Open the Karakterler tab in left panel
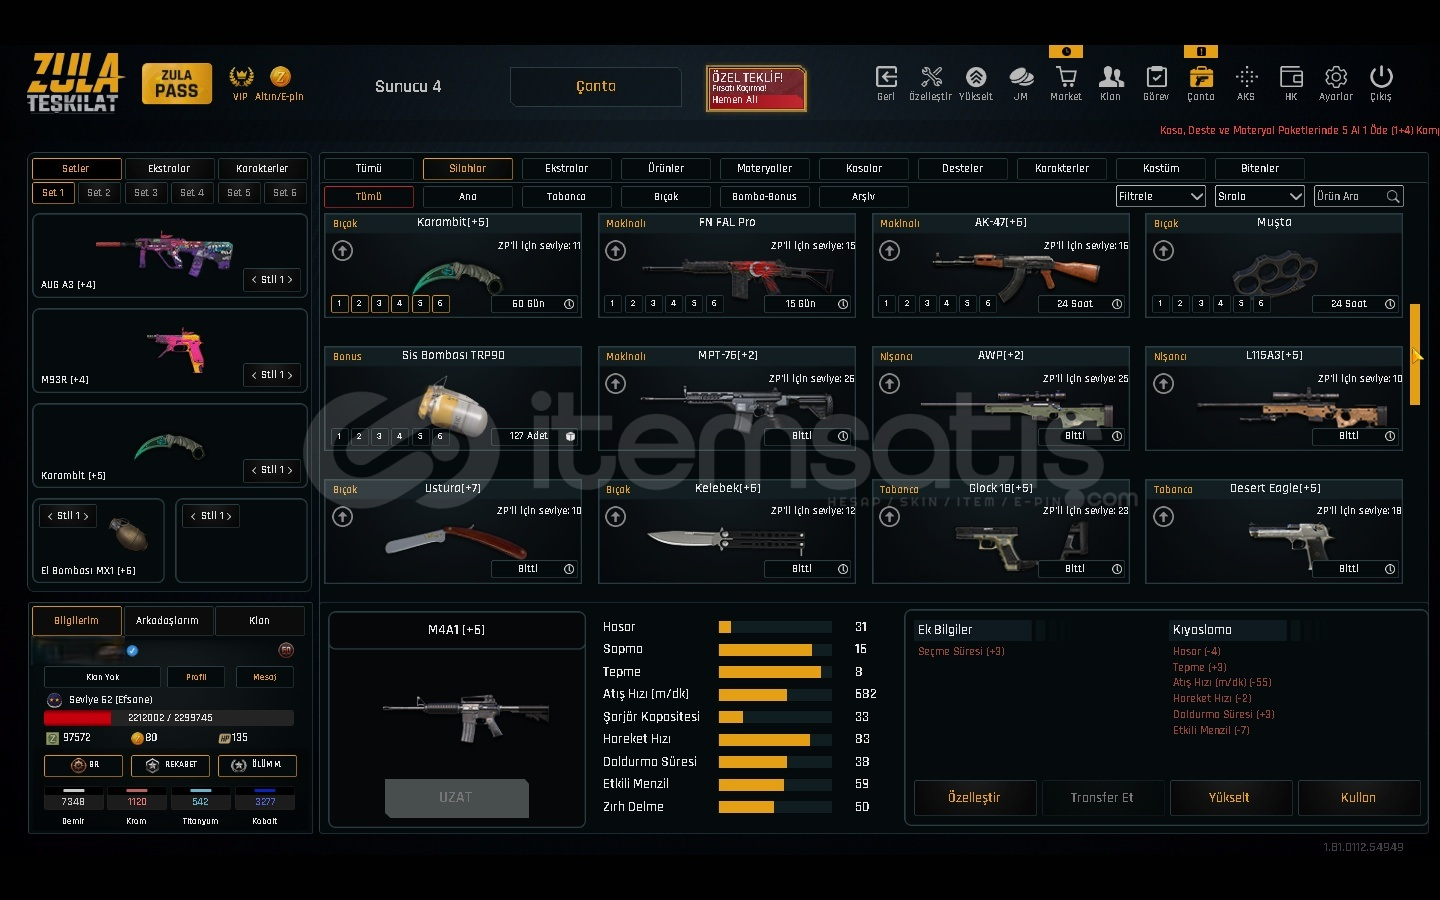Screen dimensions: 1440x900 [262, 169]
